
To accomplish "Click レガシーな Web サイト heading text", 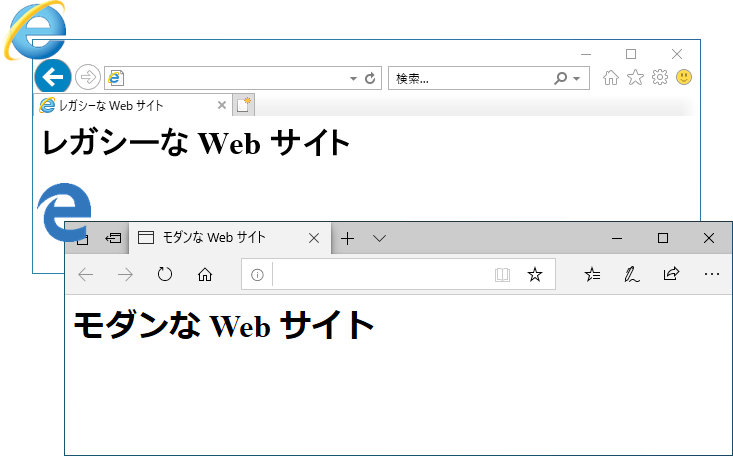I will [x=196, y=142].
